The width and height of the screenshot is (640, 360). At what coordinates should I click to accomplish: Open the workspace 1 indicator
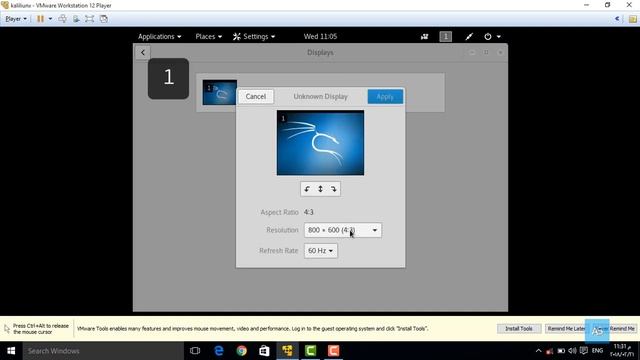446,37
